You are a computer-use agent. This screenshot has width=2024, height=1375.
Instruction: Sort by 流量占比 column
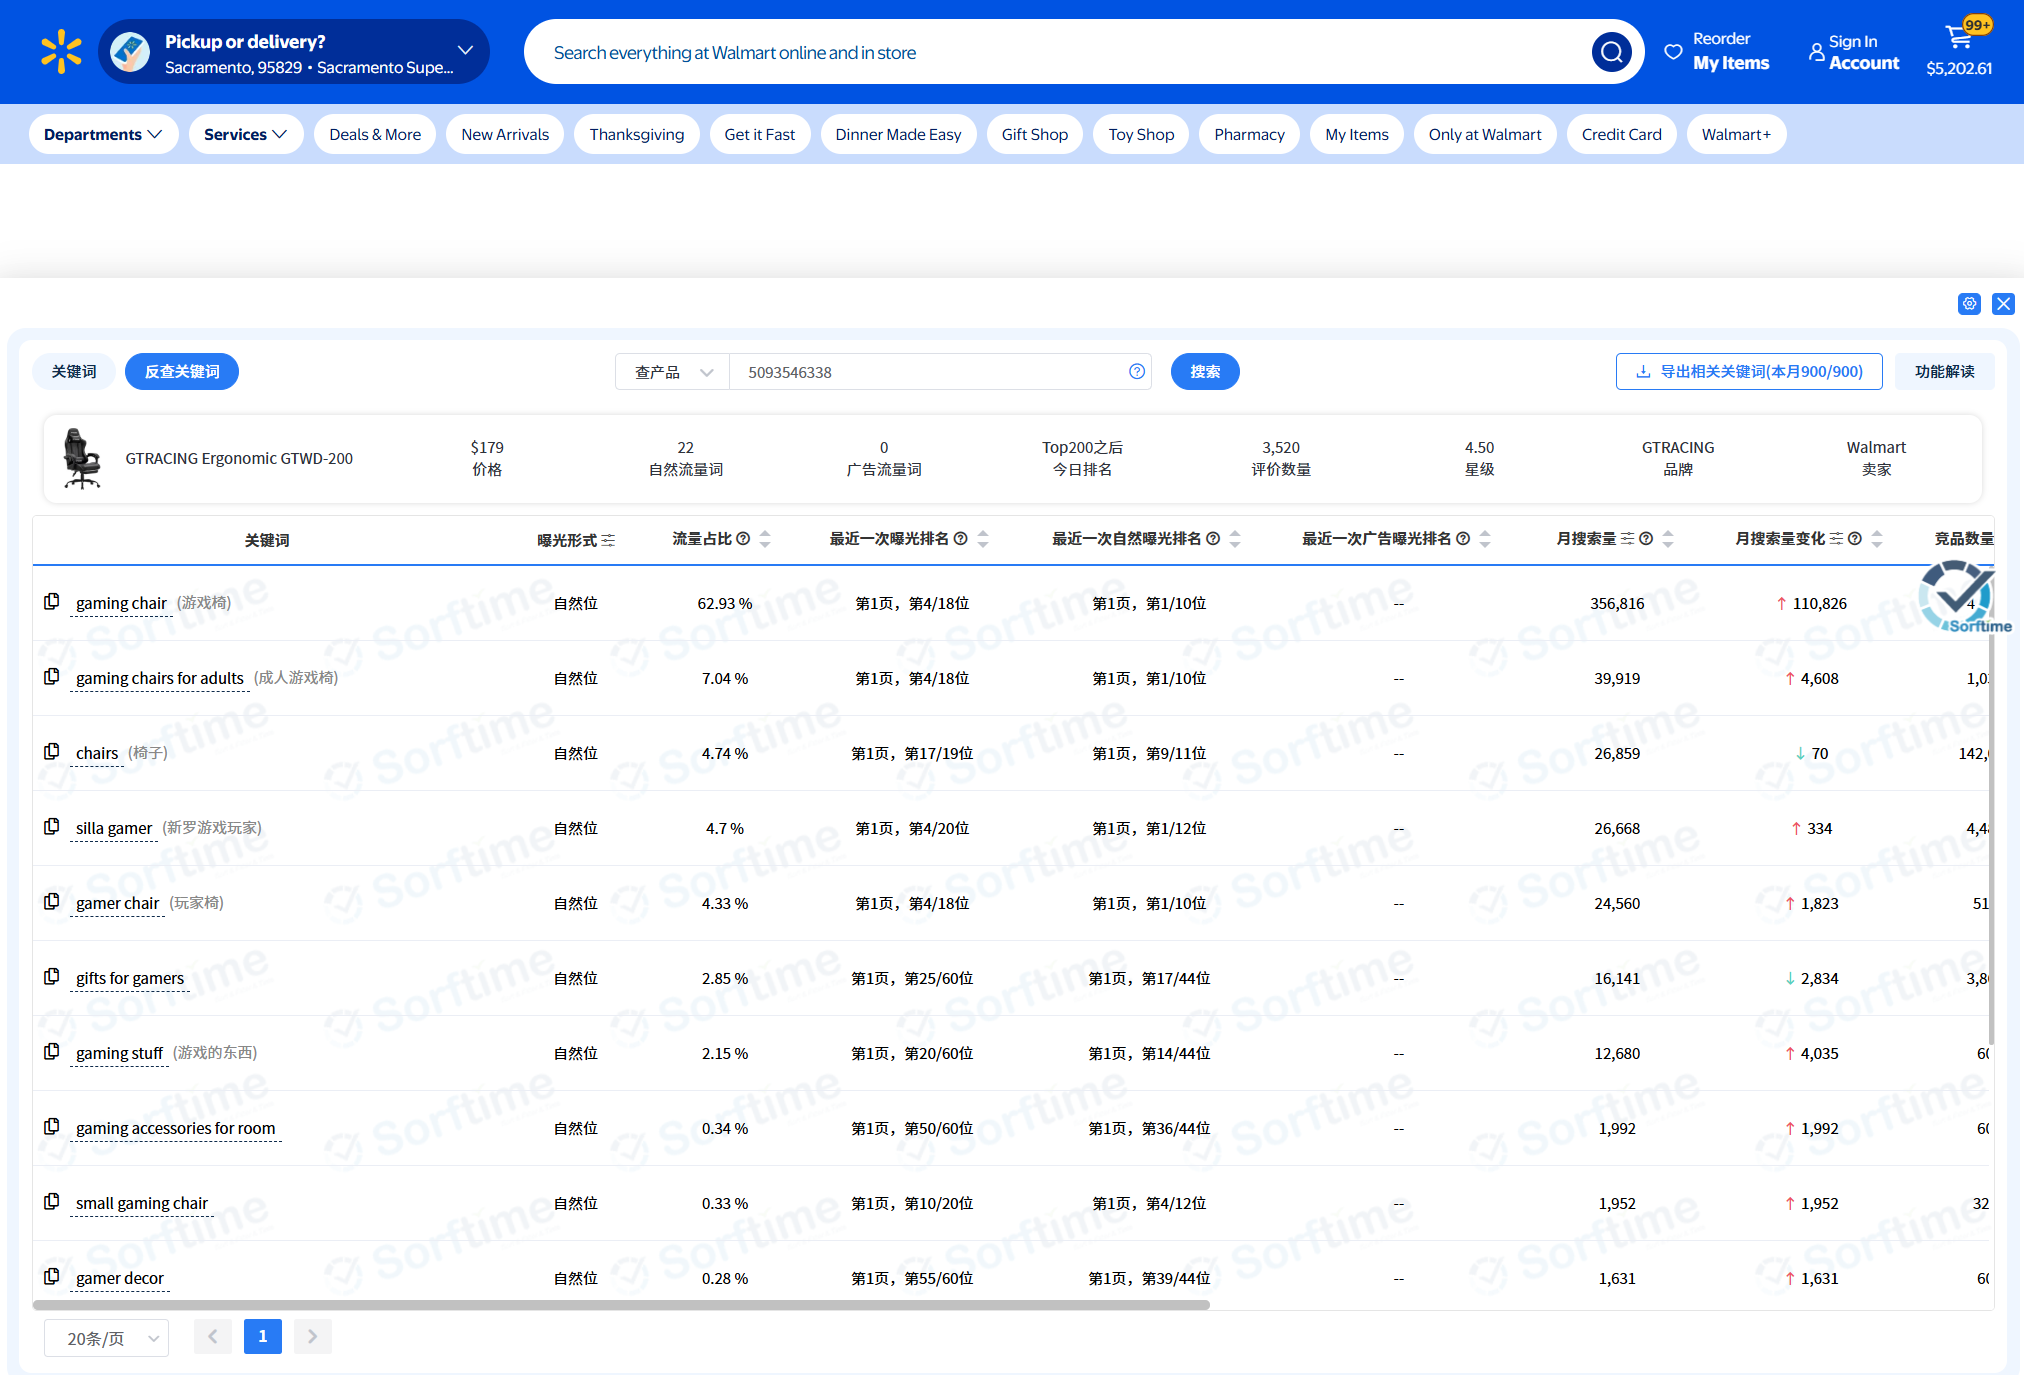point(765,539)
